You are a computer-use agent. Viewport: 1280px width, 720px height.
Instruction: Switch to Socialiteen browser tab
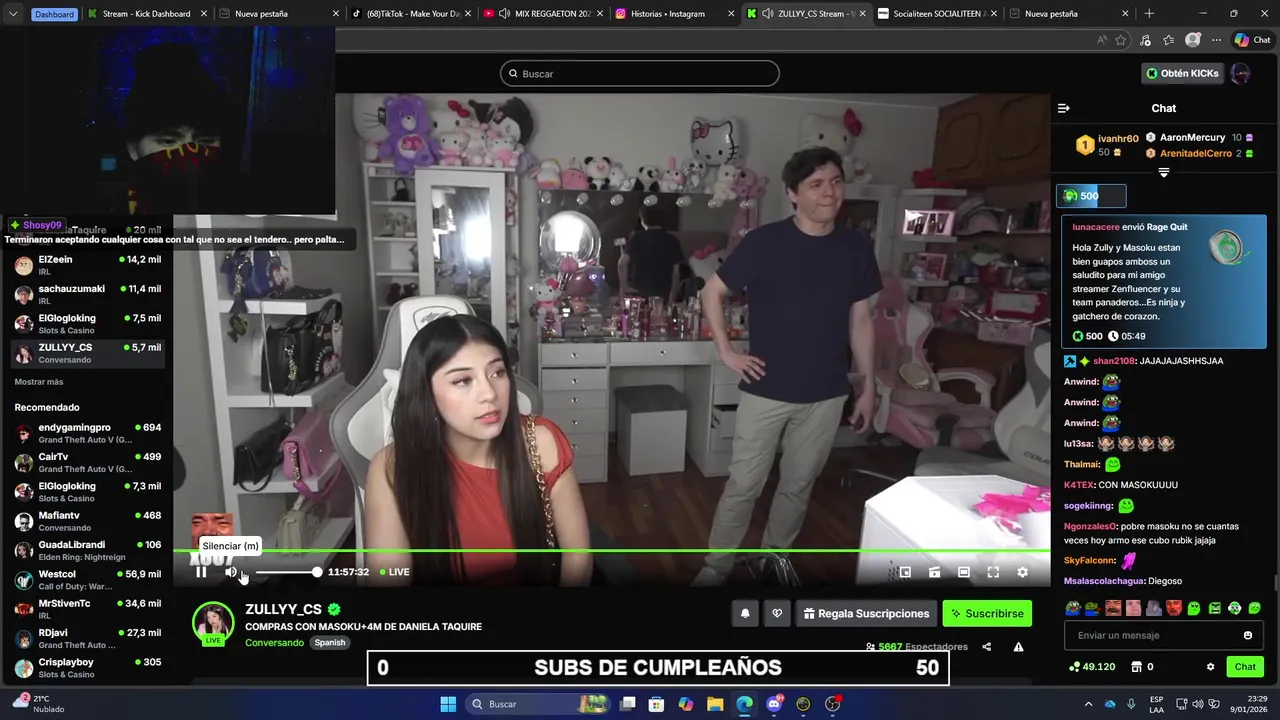point(936,14)
